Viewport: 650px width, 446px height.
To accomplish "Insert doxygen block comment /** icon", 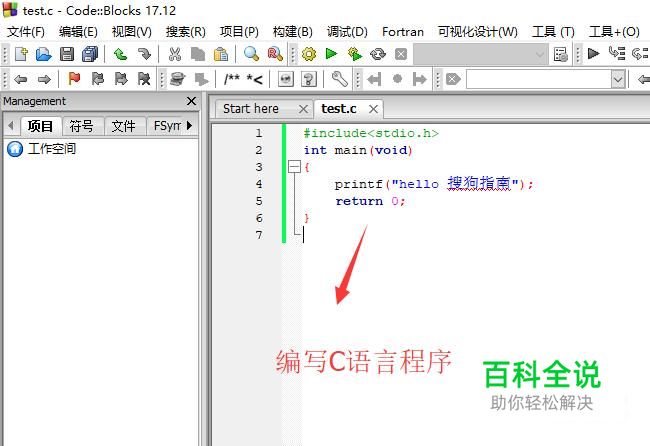I will (x=231, y=78).
